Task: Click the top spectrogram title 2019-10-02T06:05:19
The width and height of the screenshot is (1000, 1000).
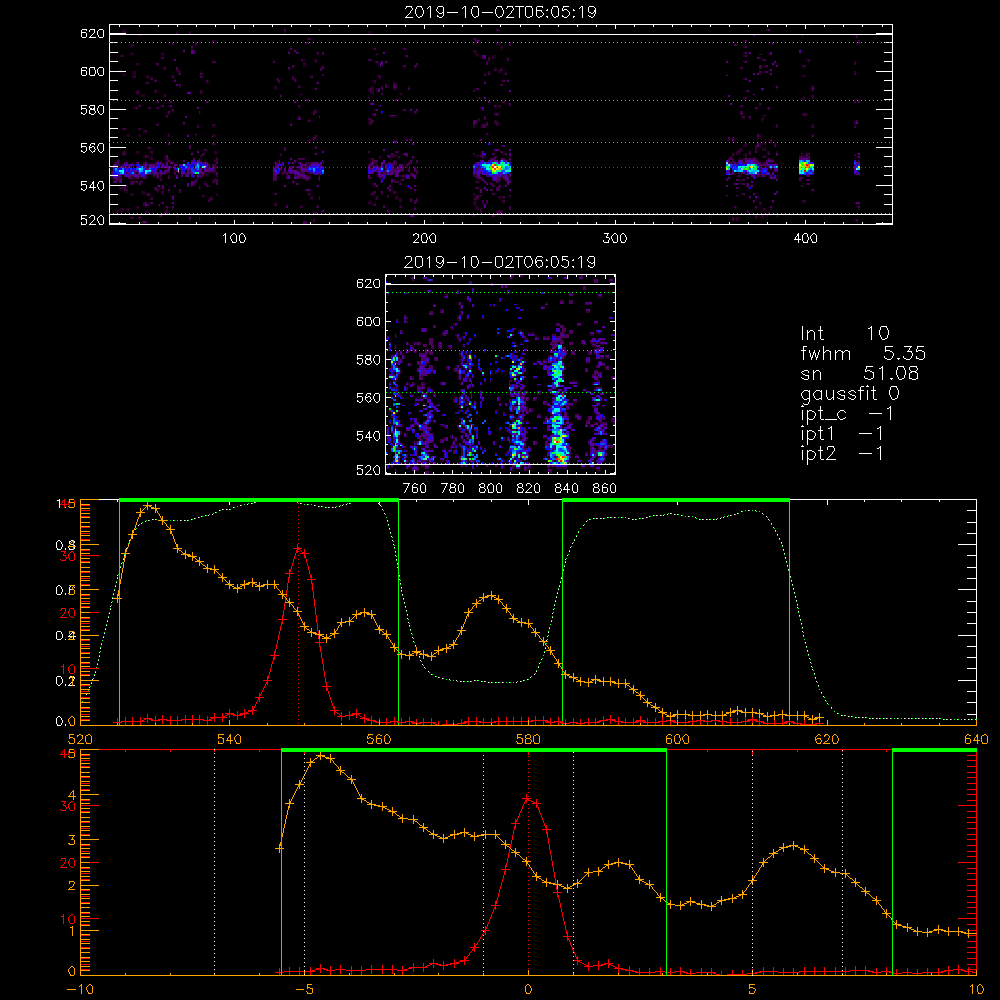Action: click(500, 12)
